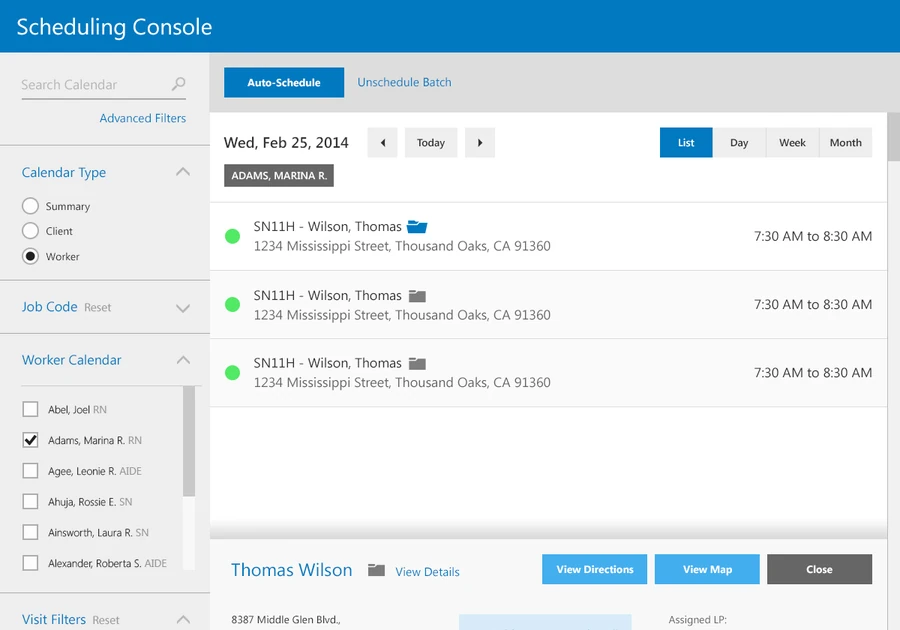Open View Details for Thomas Wilson
The image size is (900, 630).
tap(428, 571)
